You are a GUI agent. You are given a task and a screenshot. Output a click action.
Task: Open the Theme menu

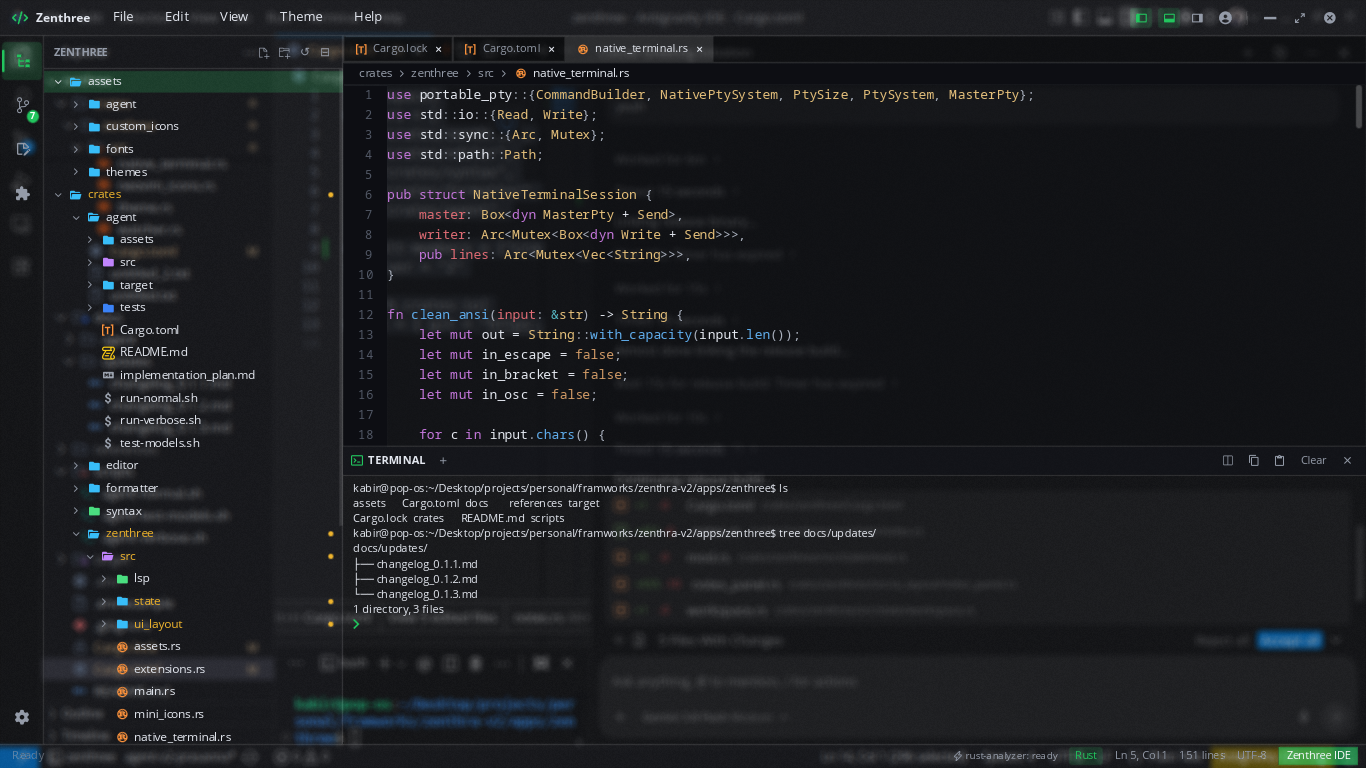point(301,17)
